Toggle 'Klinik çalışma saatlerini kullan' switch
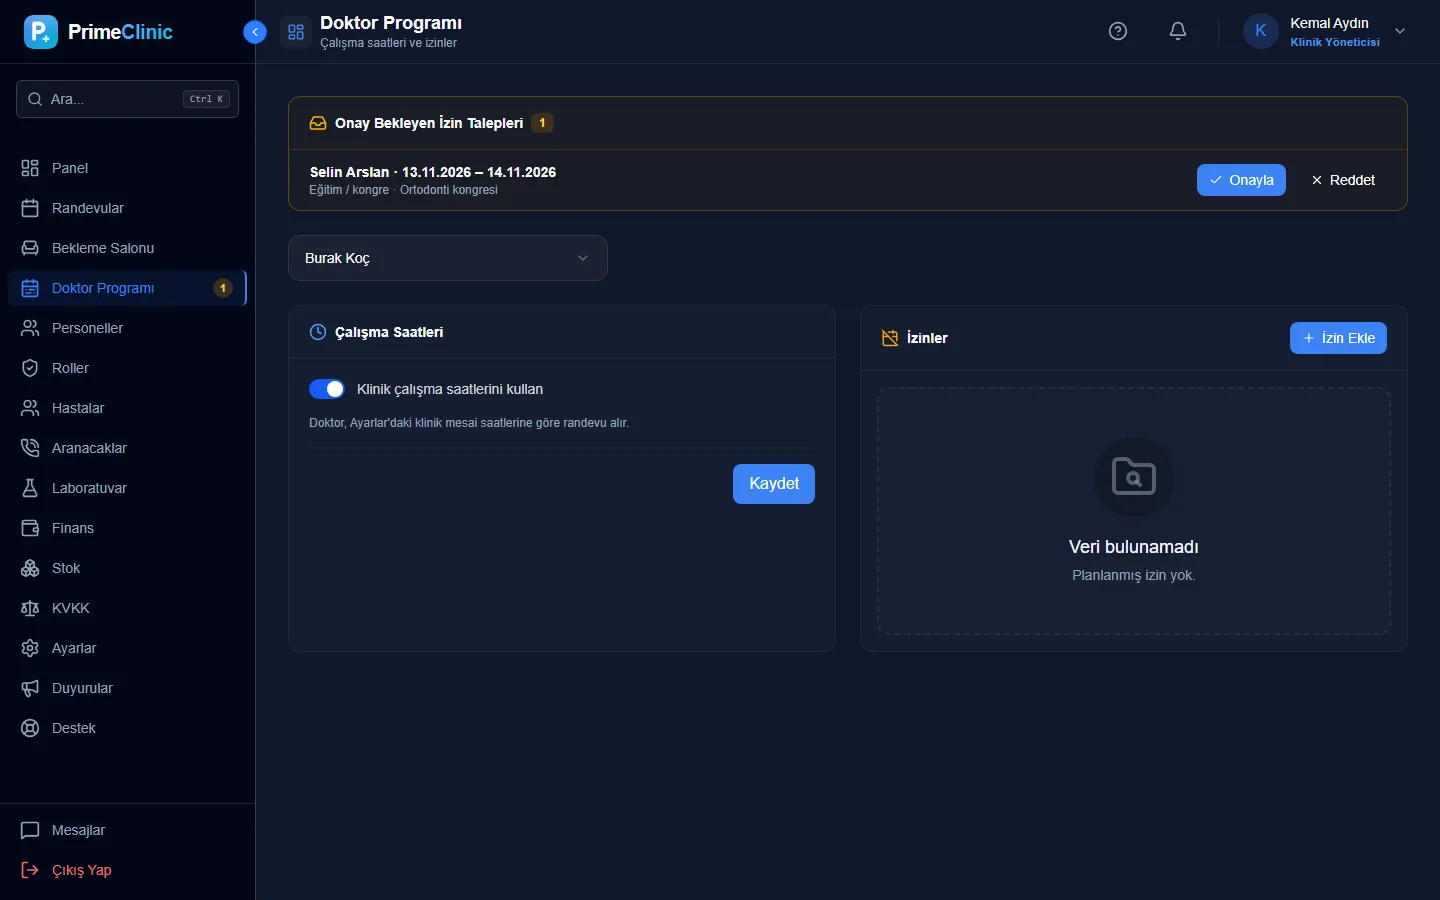The image size is (1440, 900). pyautogui.click(x=327, y=389)
